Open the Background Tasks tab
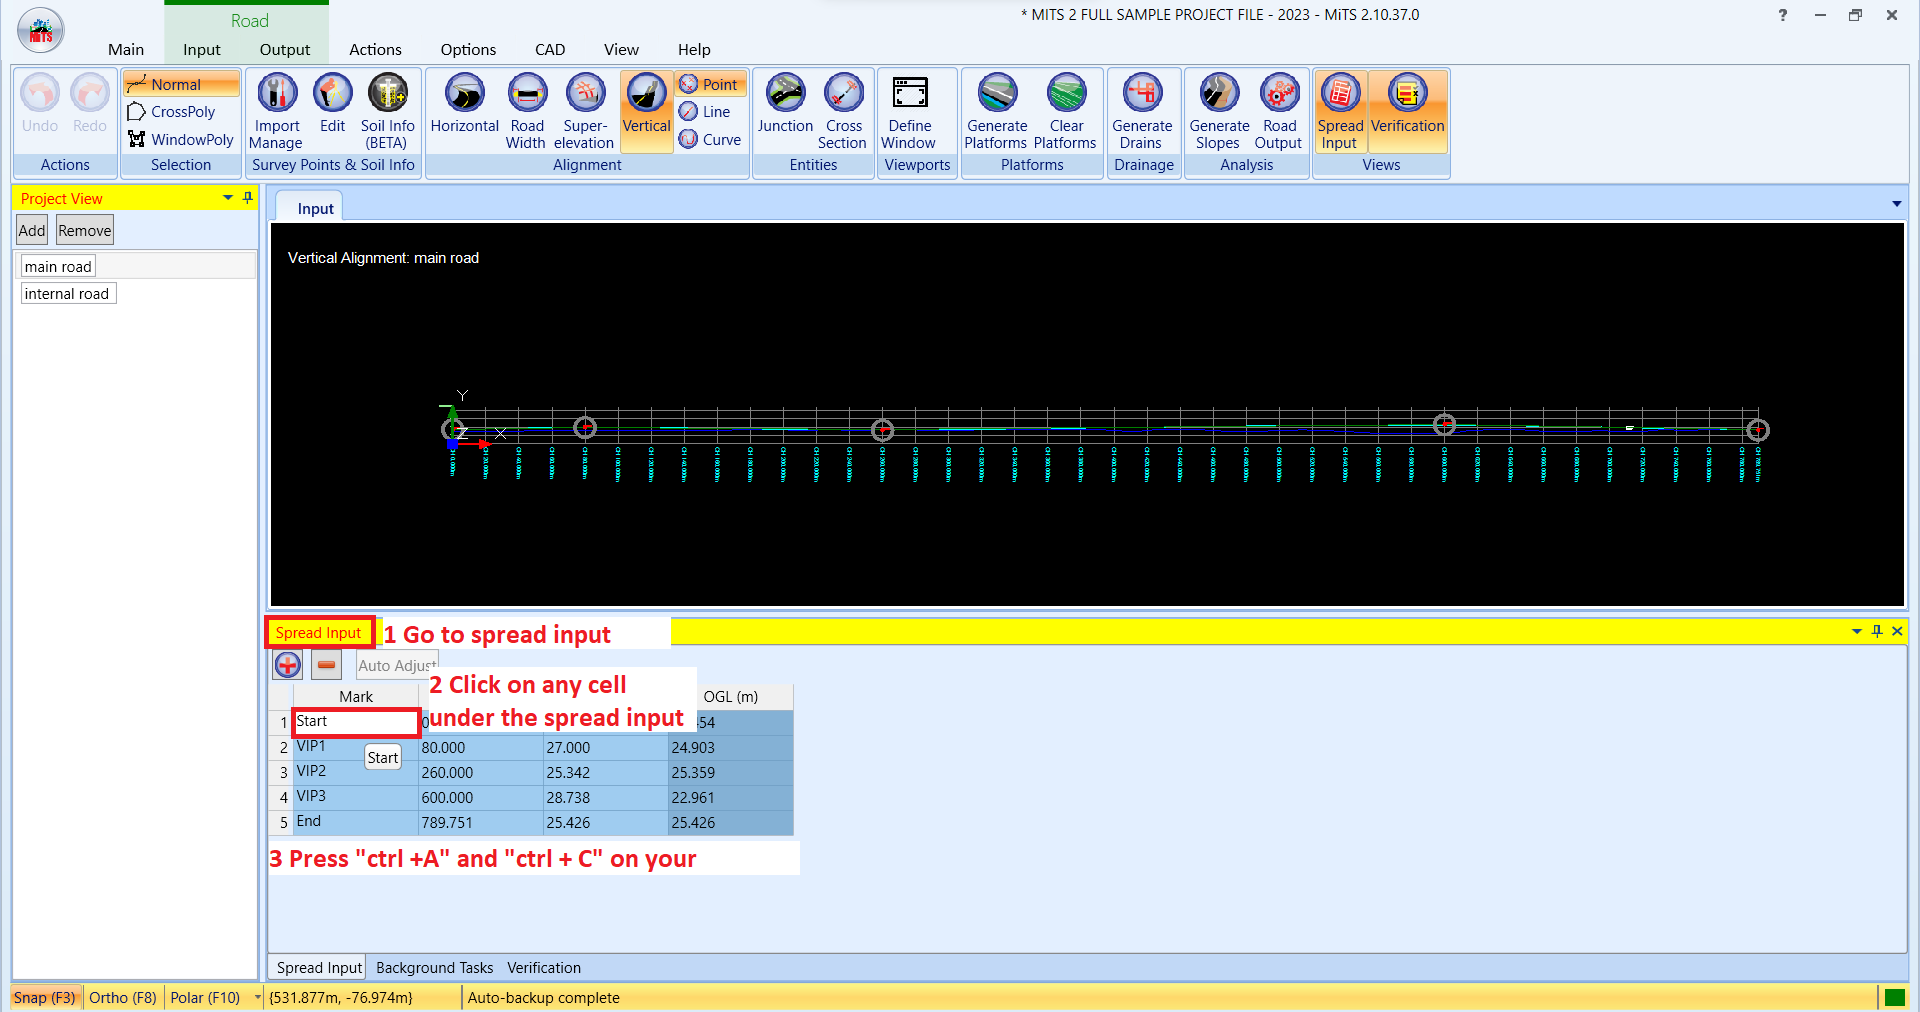The width and height of the screenshot is (1920, 1012). click(433, 967)
